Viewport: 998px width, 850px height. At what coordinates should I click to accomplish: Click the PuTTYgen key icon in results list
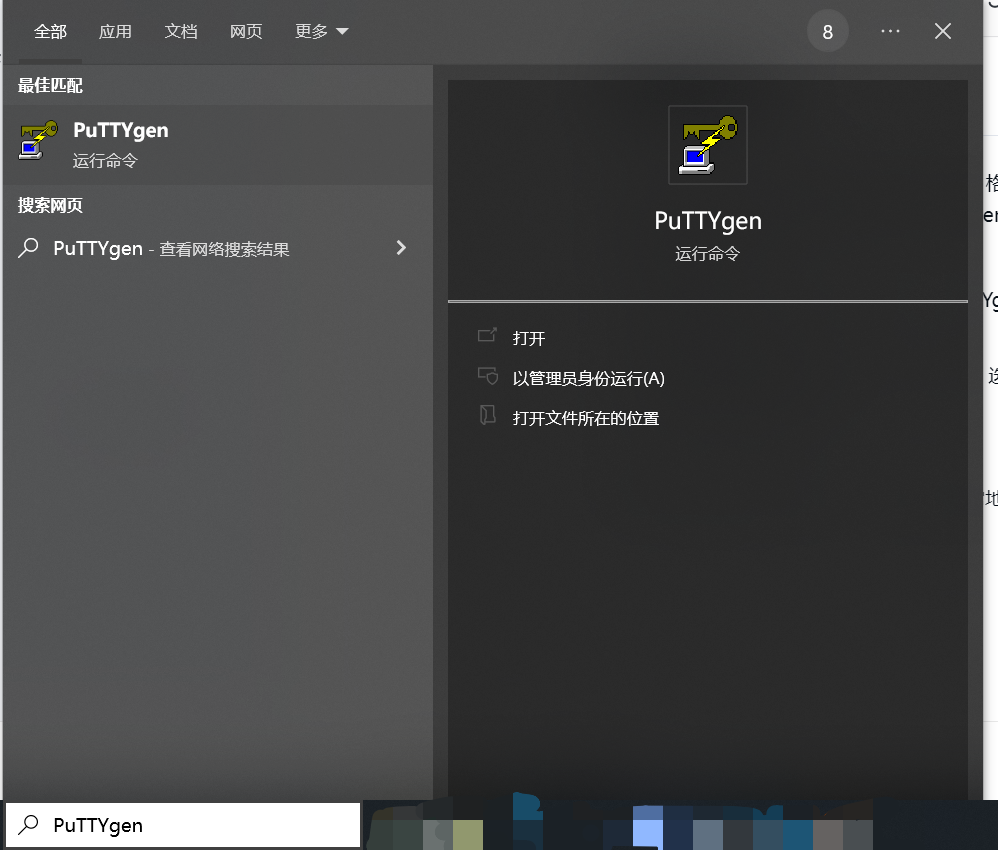pos(38,140)
